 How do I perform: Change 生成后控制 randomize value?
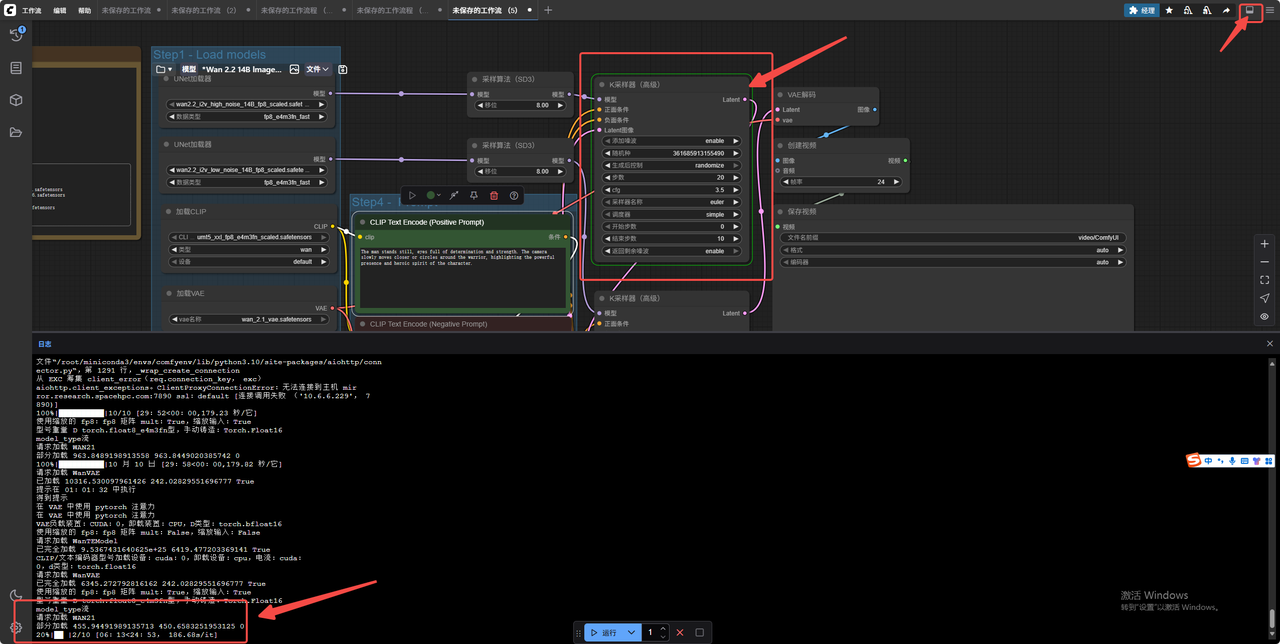pyautogui.click(x=671, y=165)
